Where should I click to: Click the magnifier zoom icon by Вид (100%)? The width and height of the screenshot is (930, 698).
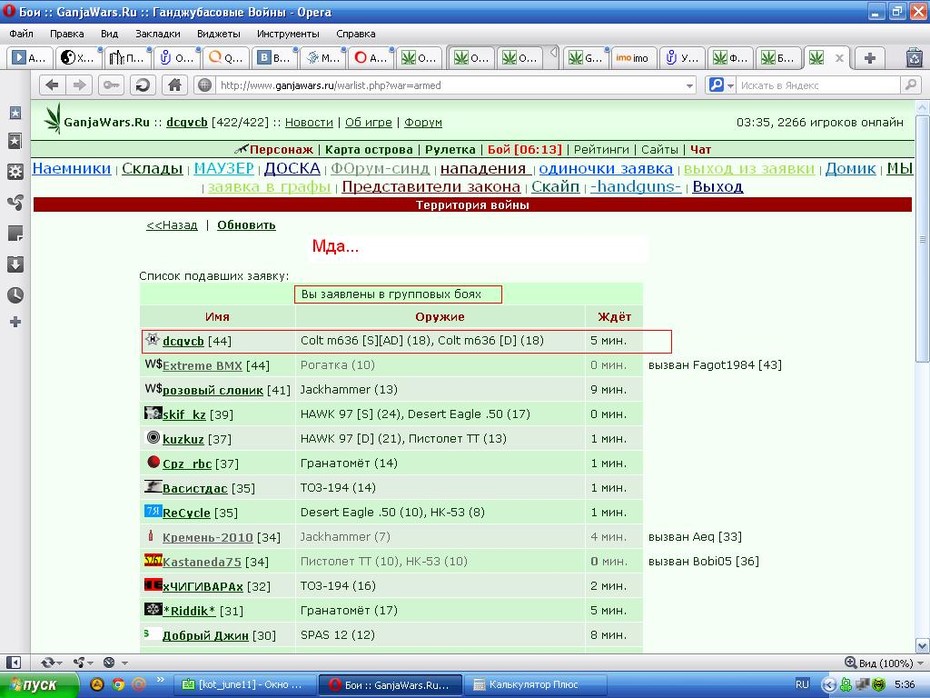point(851,662)
